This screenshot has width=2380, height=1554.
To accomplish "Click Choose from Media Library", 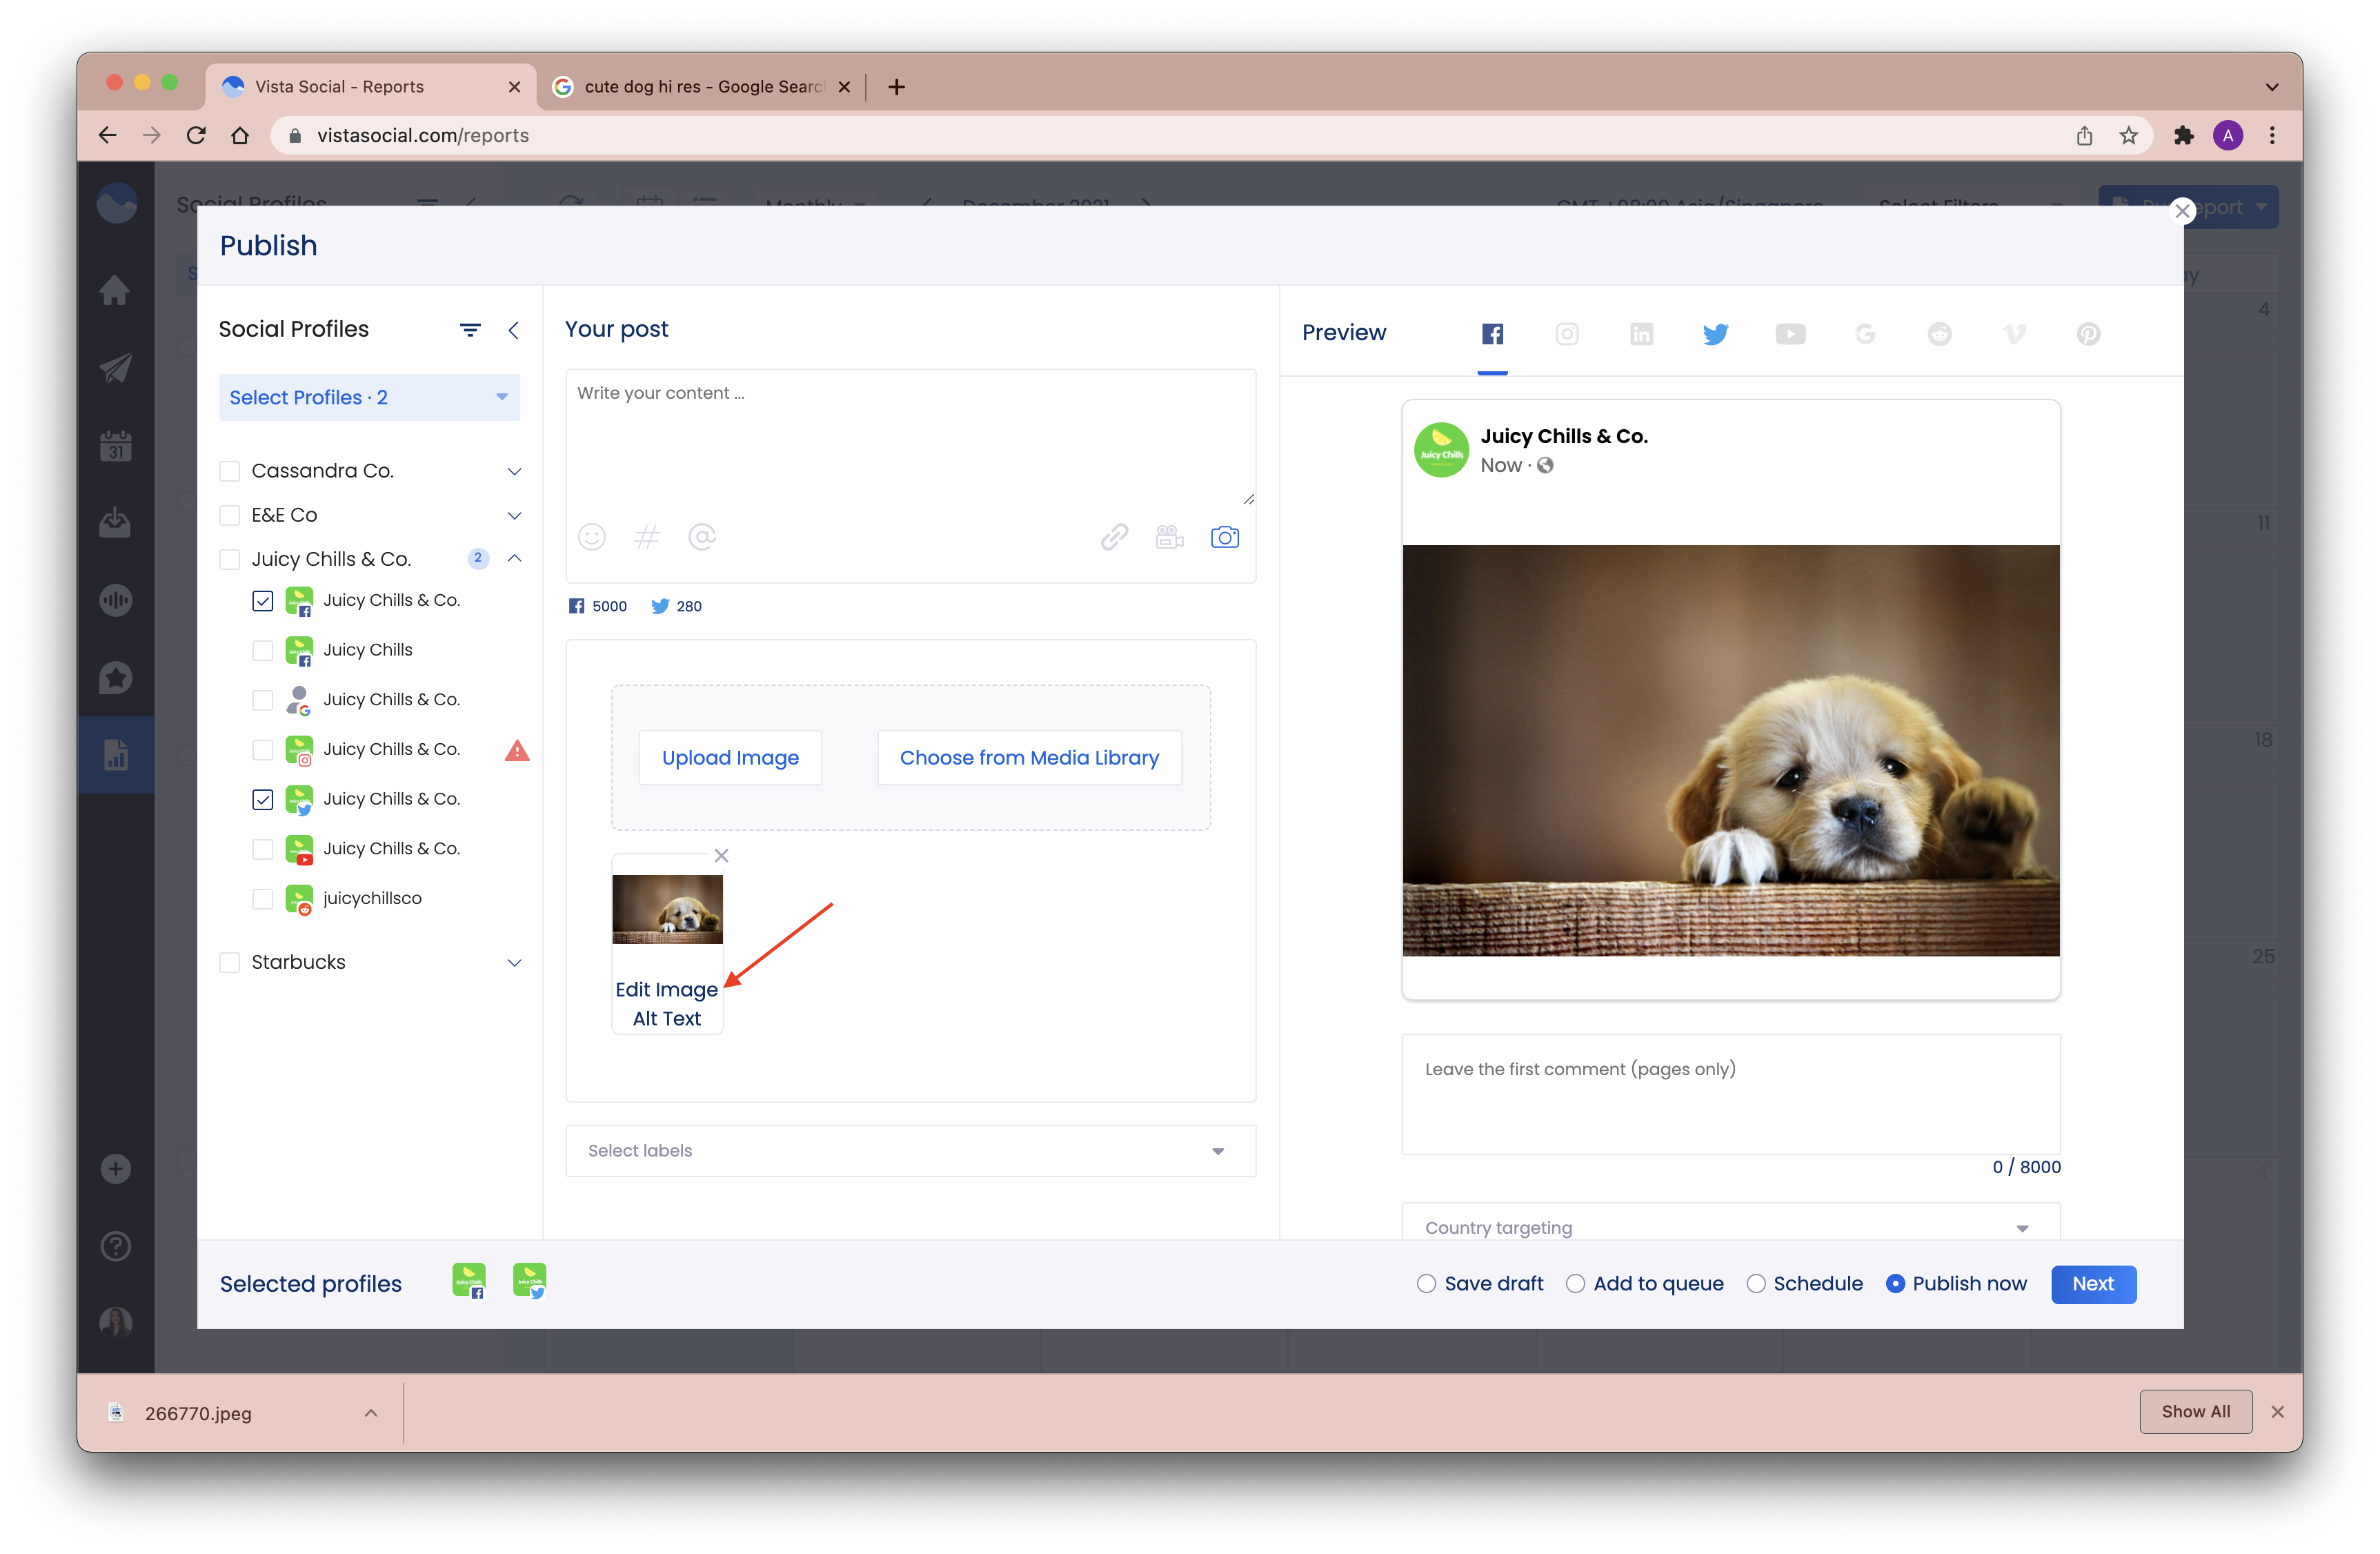I will pyautogui.click(x=1029, y=758).
